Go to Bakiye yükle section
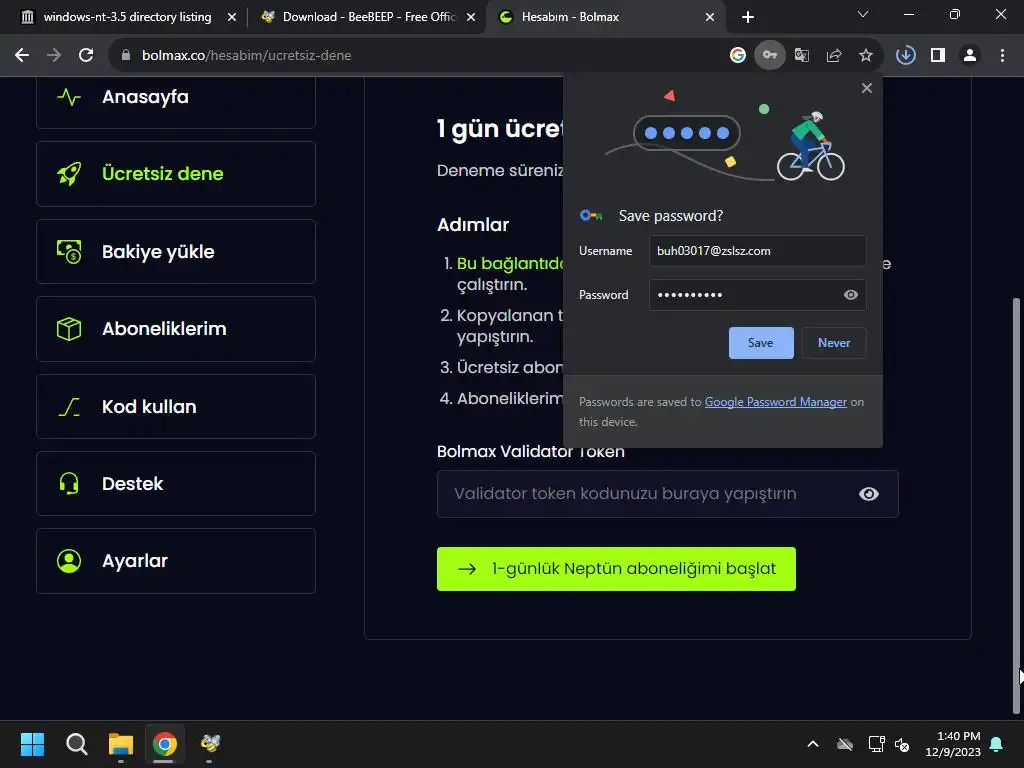The height and width of the screenshot is (768, 1024). click(x=176, y=251)
